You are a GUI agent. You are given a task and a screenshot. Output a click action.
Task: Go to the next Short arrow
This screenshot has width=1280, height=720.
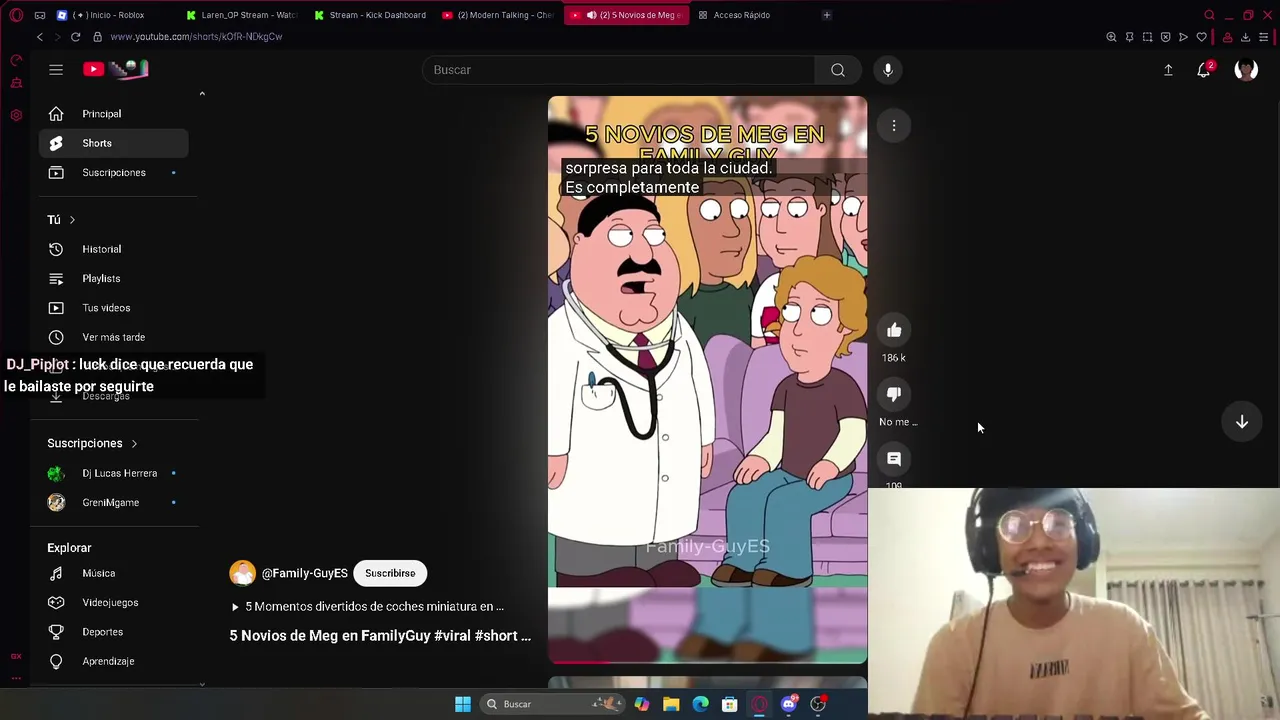tap(1242, 422)
